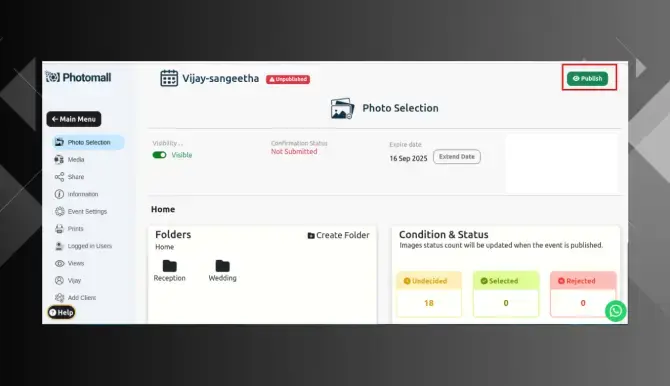Click the Home breadcrumb under Folders
670x386 pixels.
165,247
